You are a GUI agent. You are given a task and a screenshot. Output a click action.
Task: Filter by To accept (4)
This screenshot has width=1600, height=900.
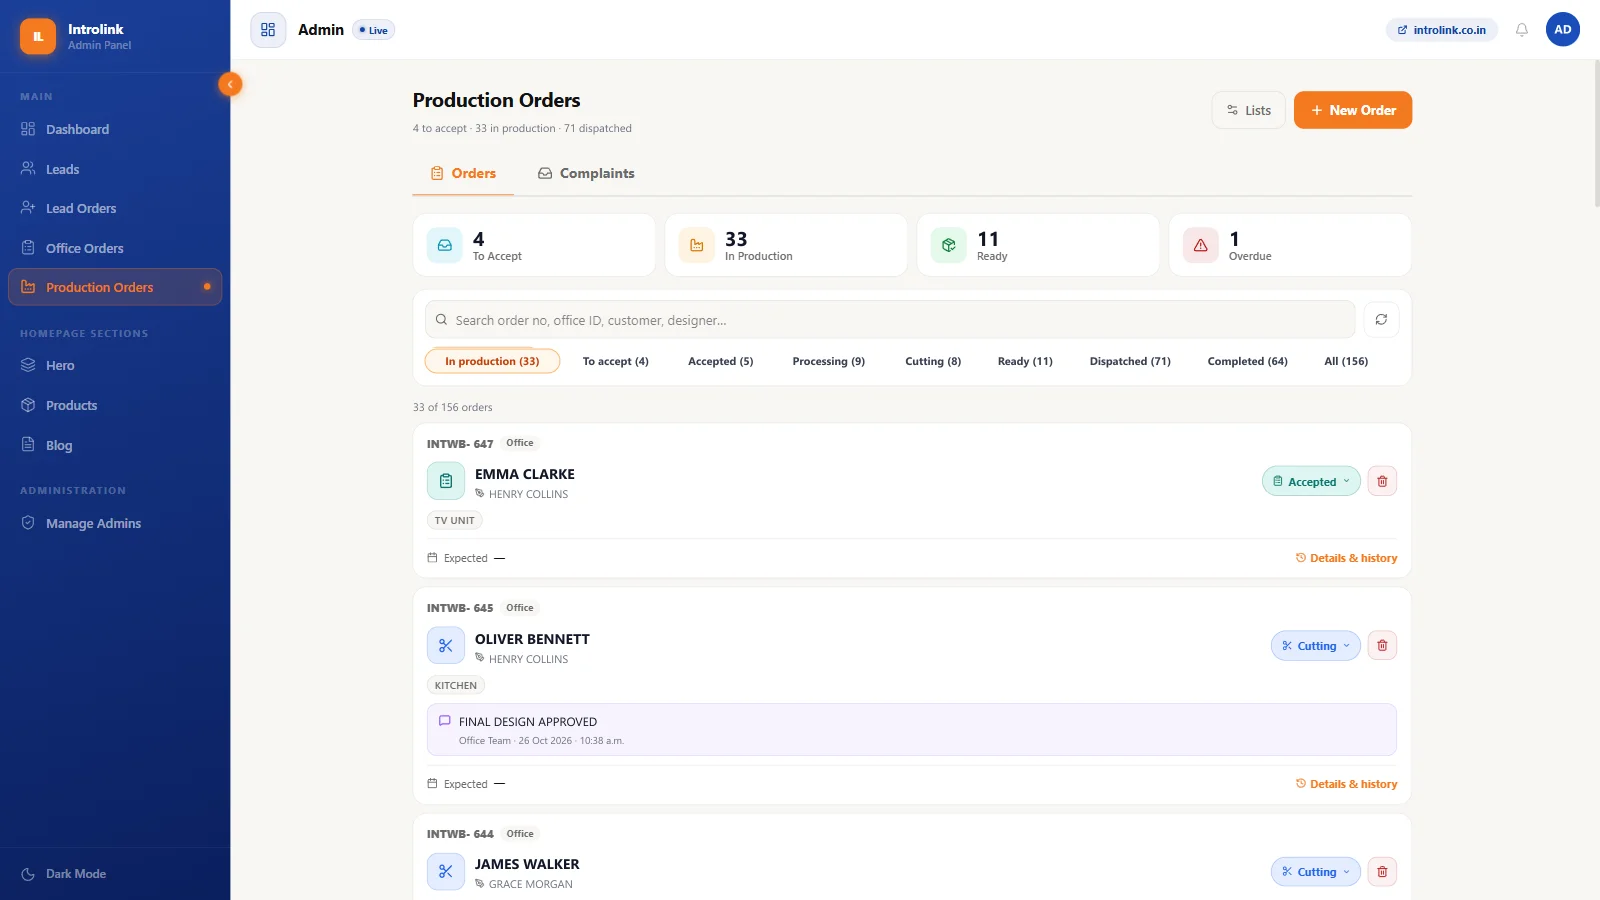coord(616,361)
